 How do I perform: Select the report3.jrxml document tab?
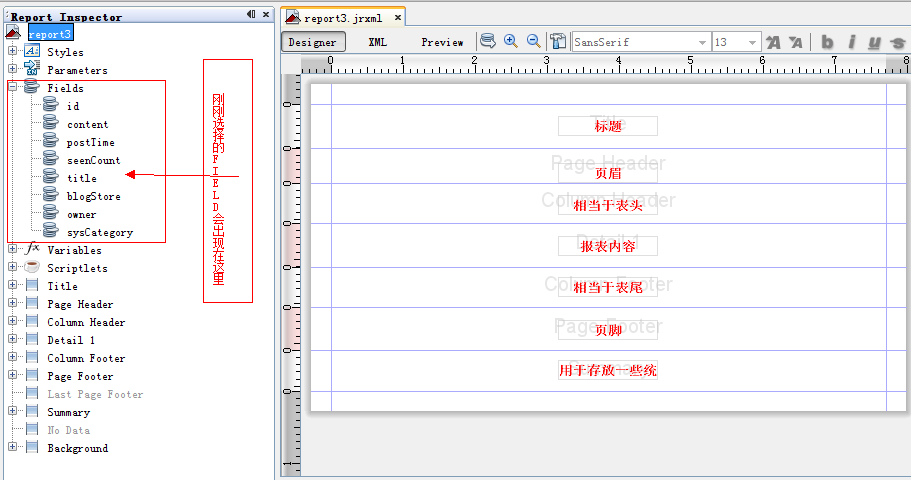(342, 18)
